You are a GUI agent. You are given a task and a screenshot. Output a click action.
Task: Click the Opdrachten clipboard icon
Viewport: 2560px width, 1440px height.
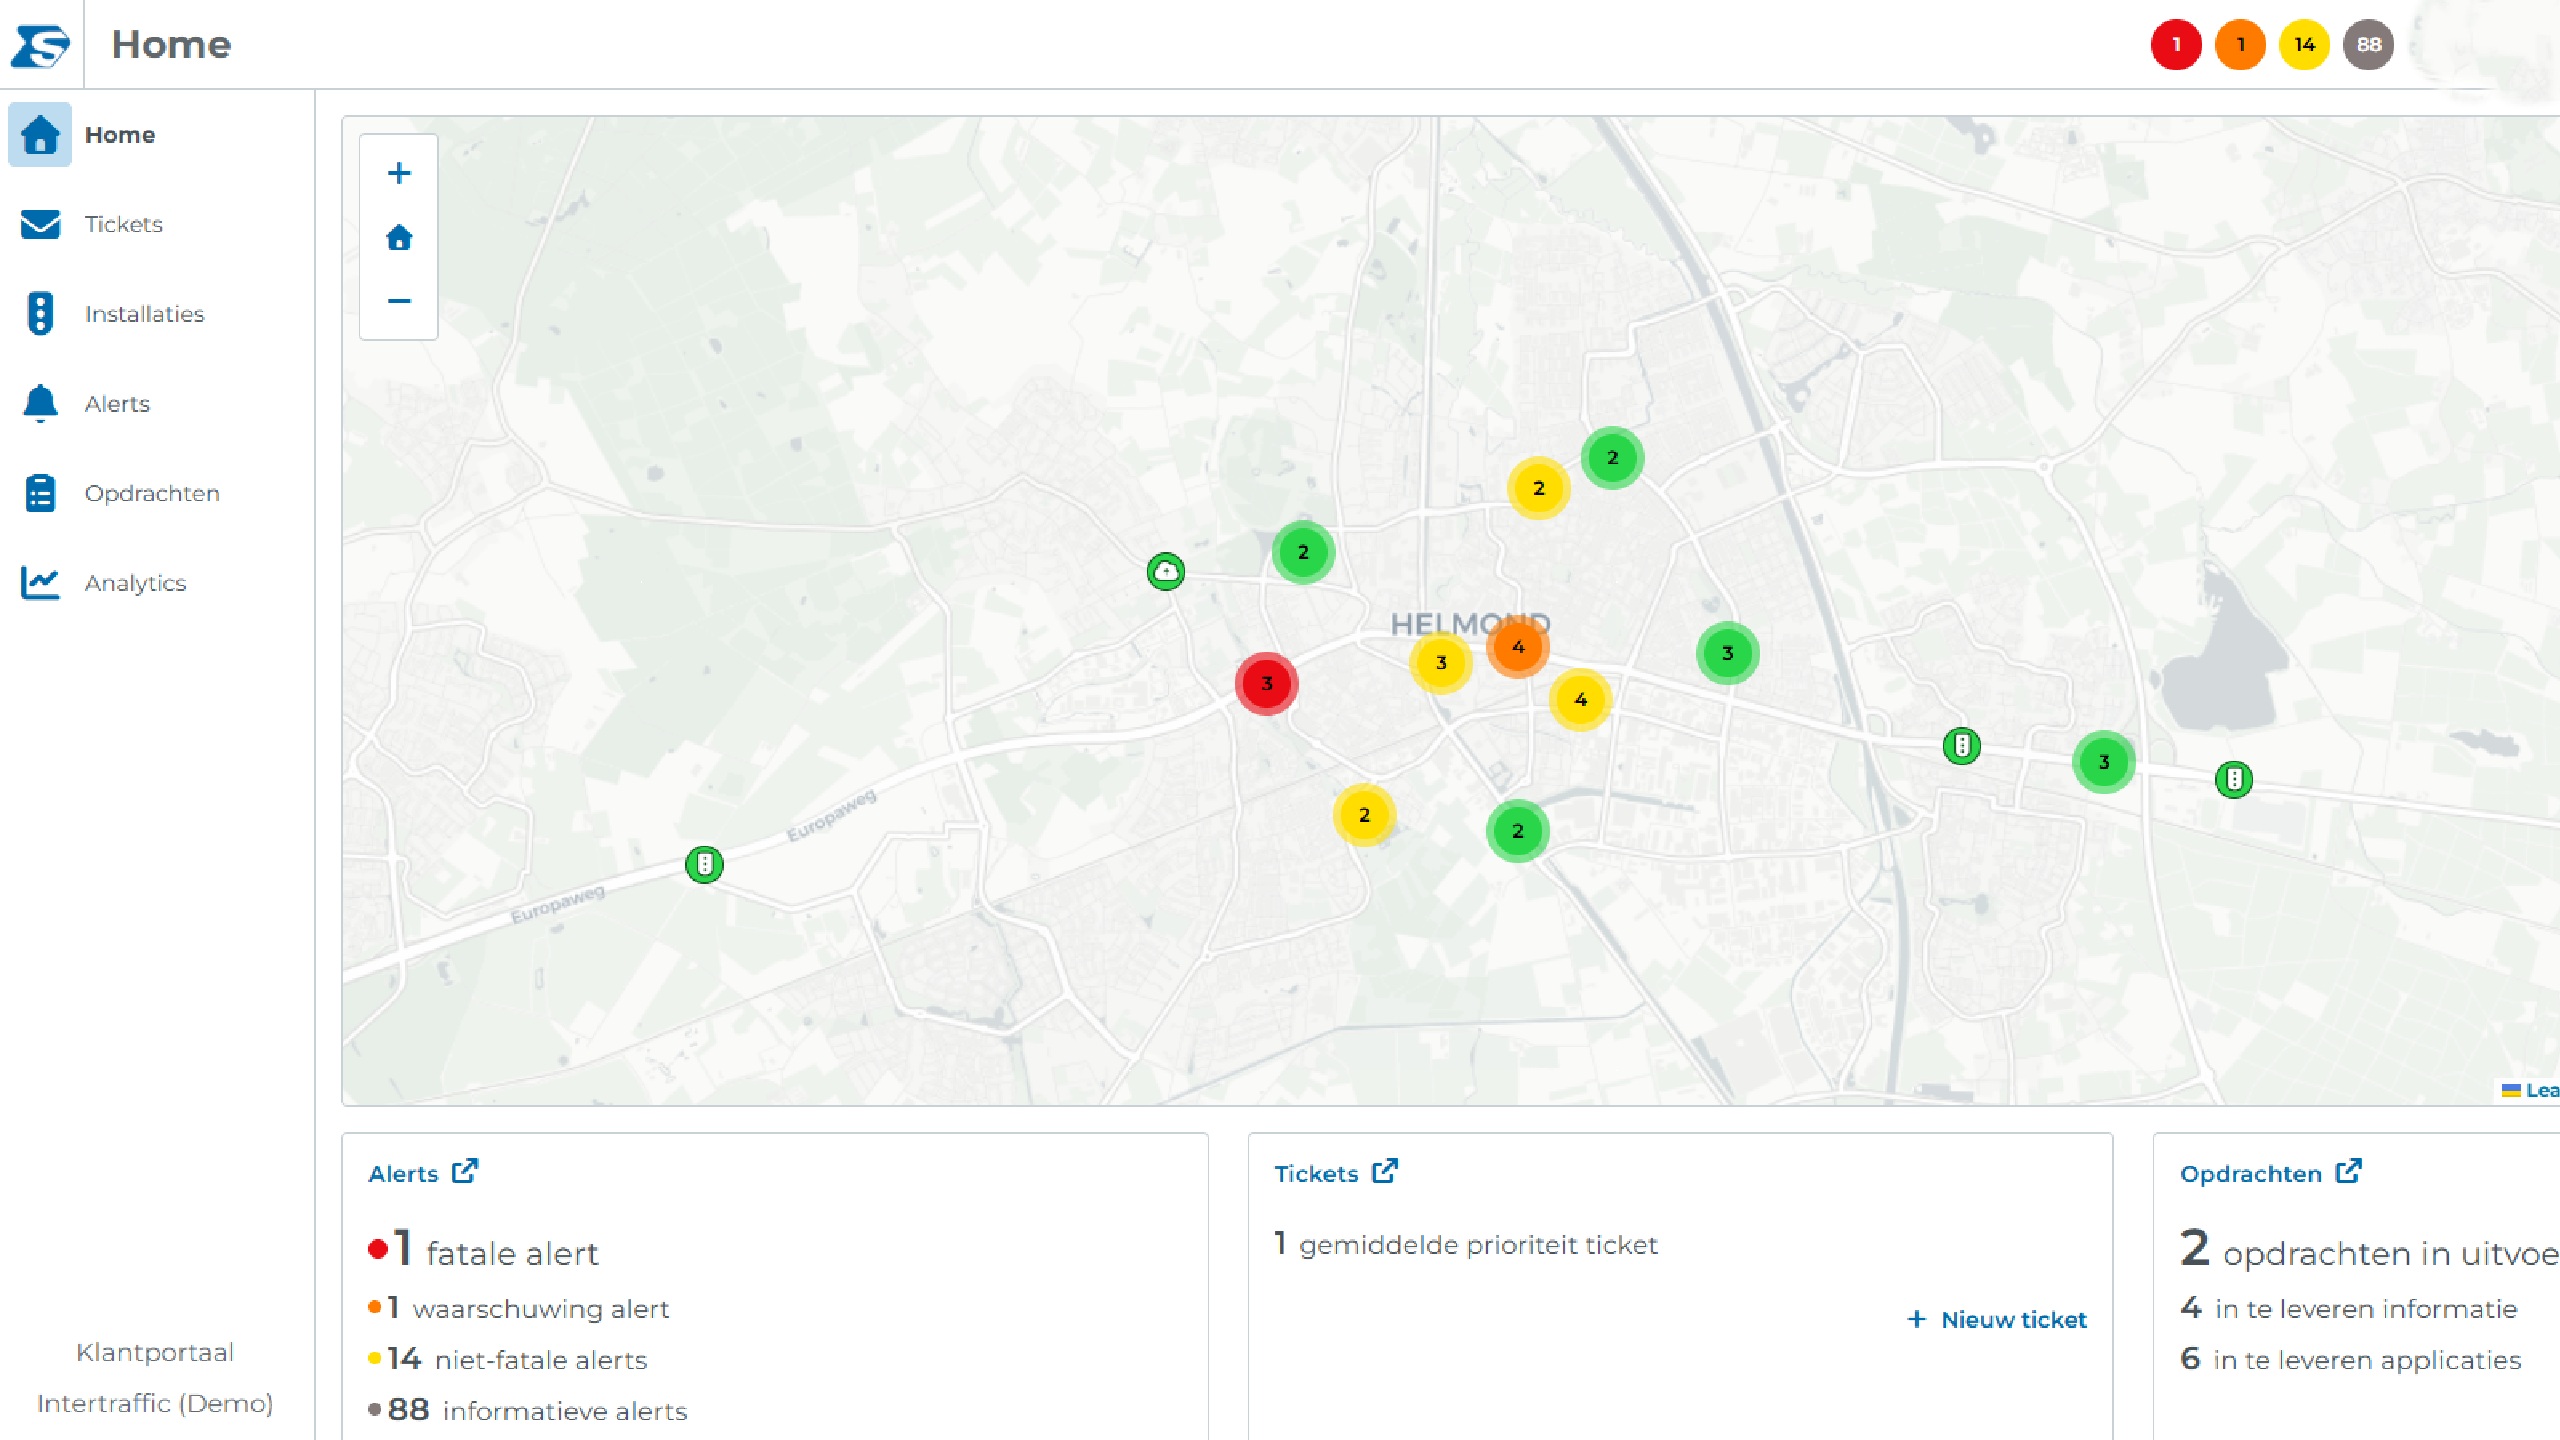pyautogui.click(x=40, y=493)
